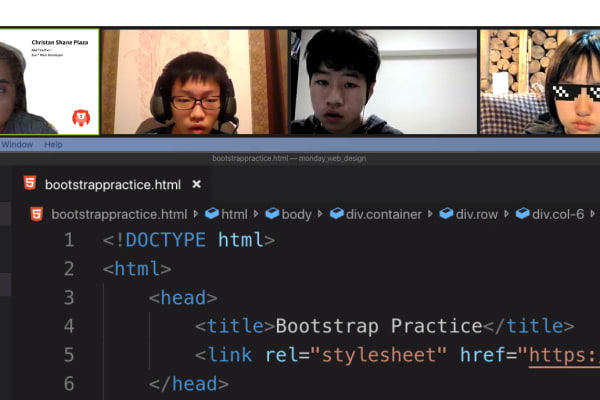Select the participant wearing pixel sunglasses

[540, 82]
